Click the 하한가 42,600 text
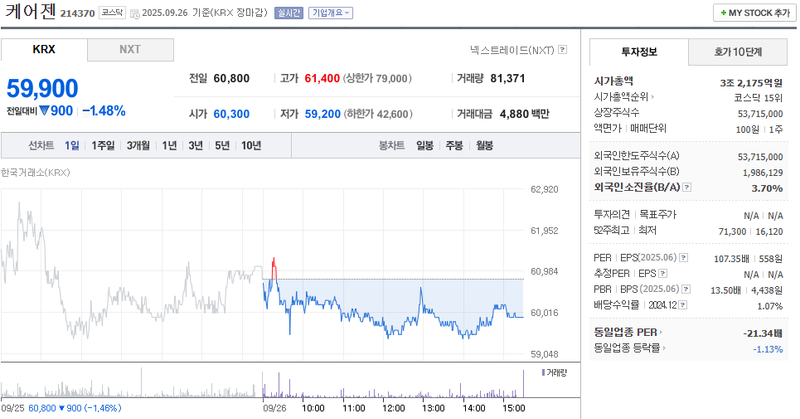This screenshot has width=800, height=419. tap(378, 114)
